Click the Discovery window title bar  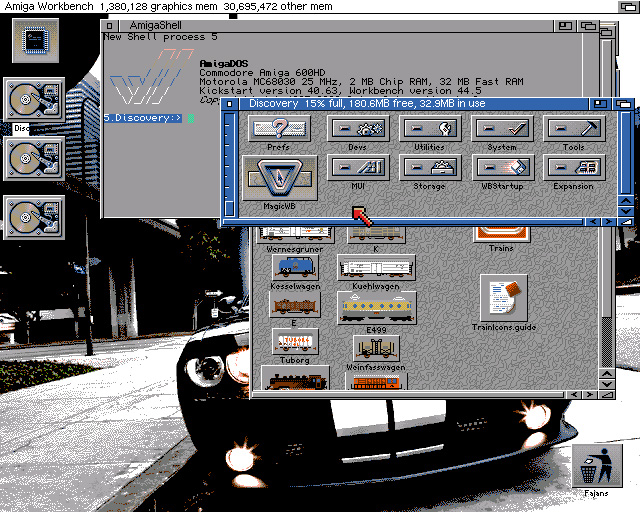[413, 104]
